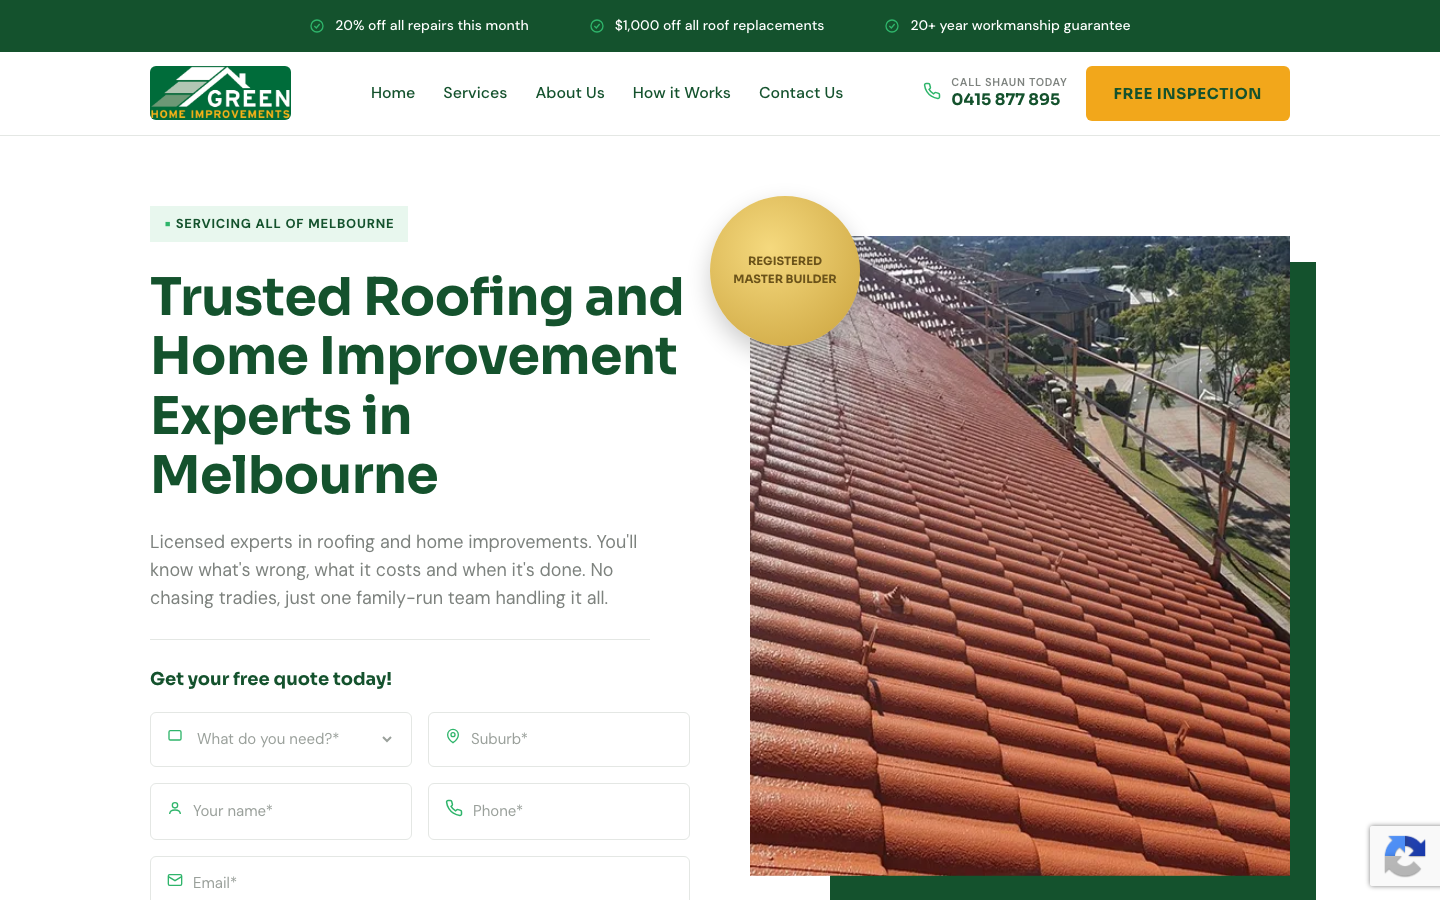This screenshot has height=900, width=1440.
Task: Open the What do you need dropdown
Action: [x=281, y=739]
